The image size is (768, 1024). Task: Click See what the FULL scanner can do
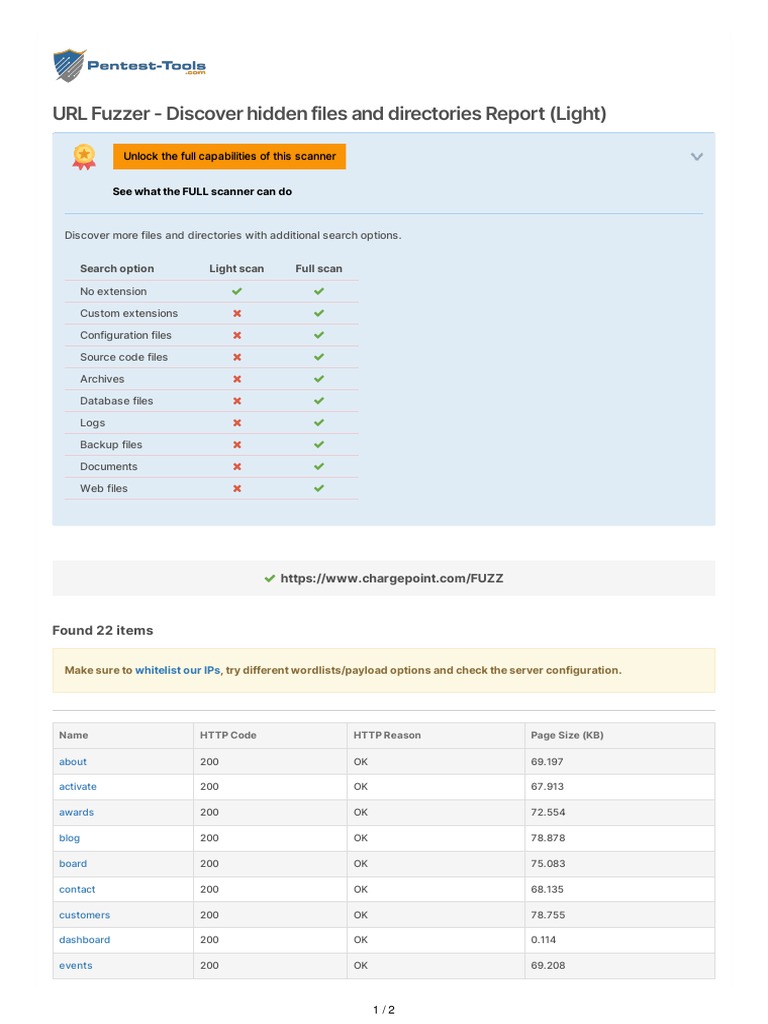(x=202, y=191)
